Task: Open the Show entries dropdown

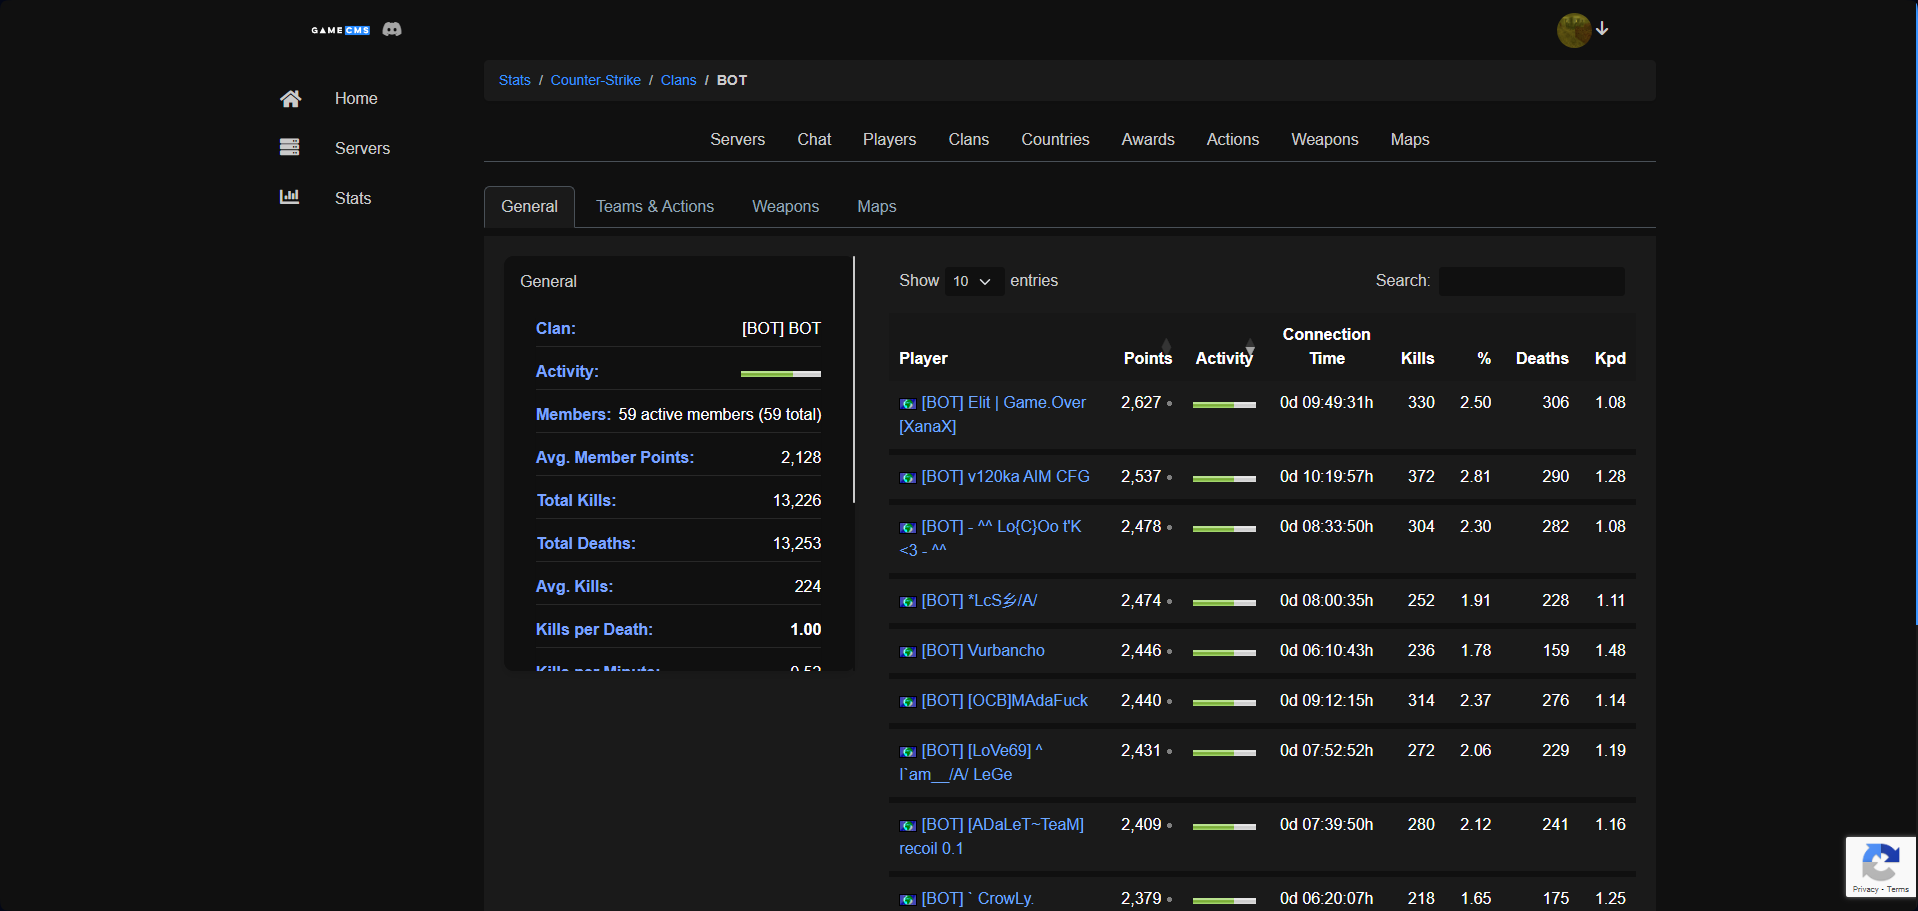Action: [x=973, y=281]
